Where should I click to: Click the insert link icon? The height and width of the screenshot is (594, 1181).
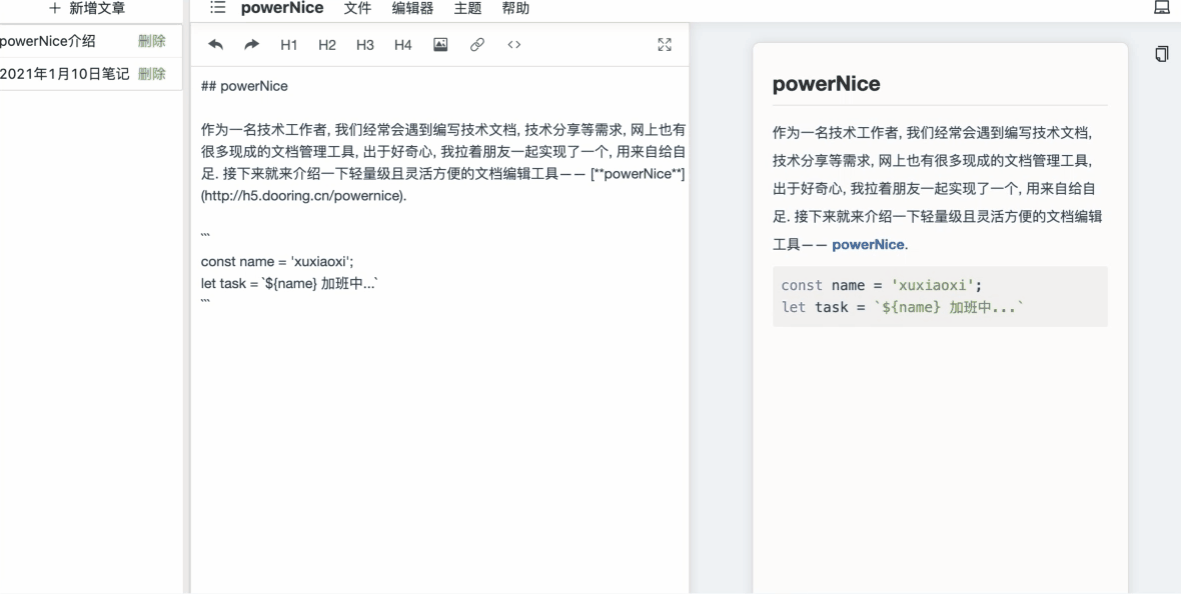477,44
